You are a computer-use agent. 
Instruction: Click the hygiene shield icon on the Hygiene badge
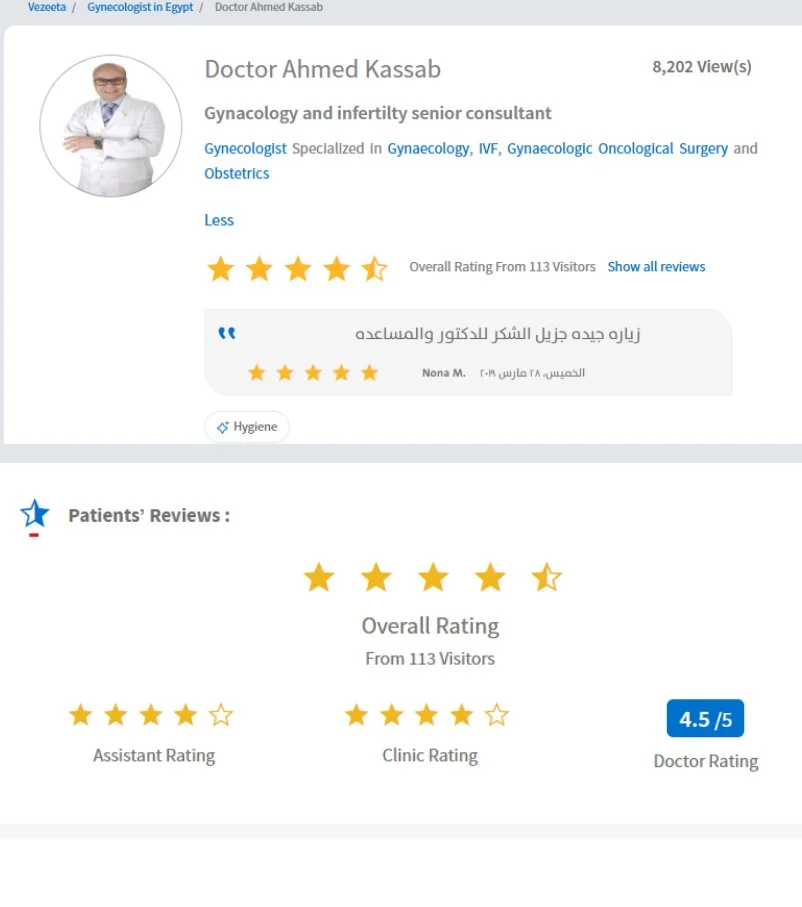(x=221, y=426)
